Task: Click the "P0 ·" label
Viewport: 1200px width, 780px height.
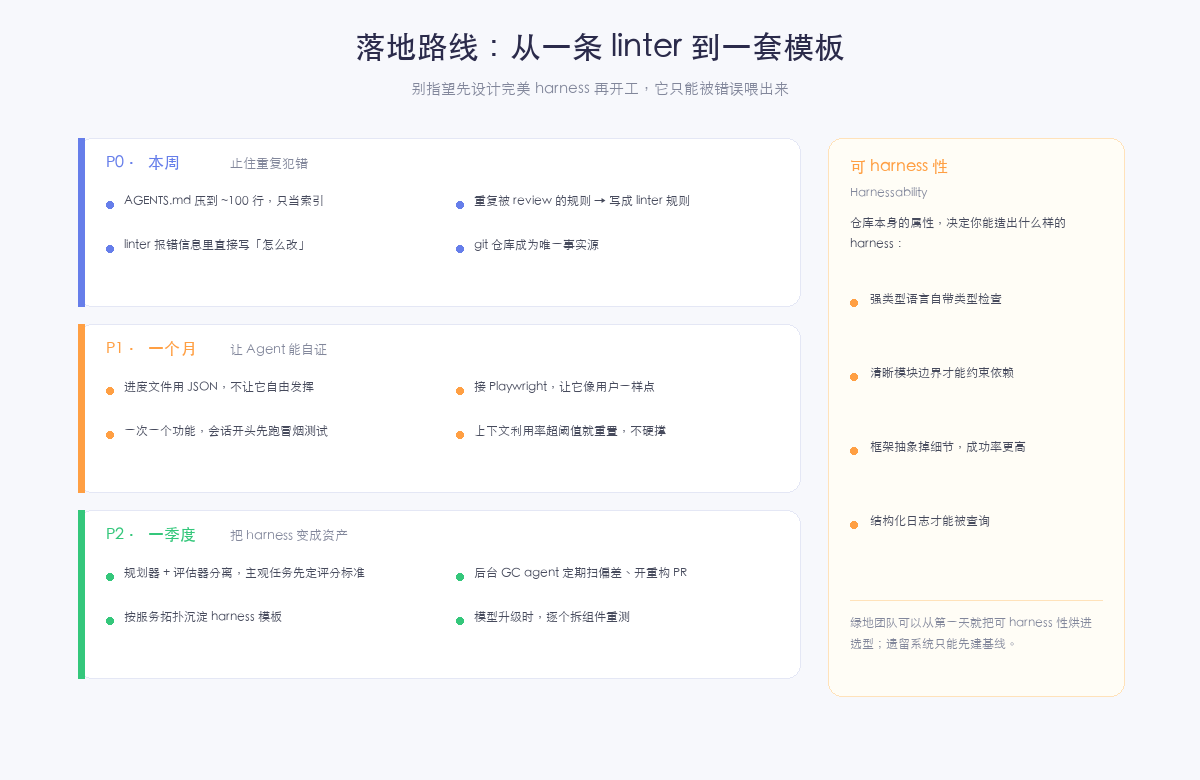Action: [120, 162]
